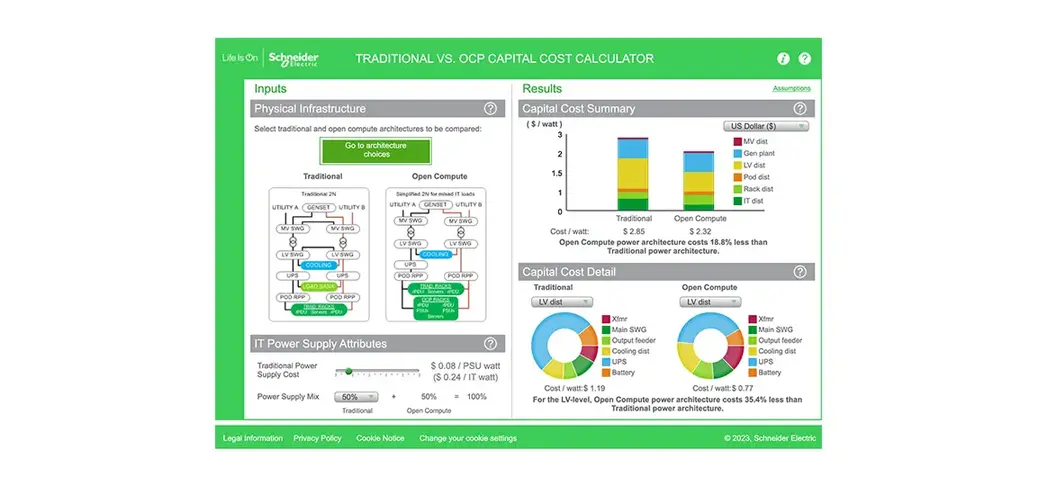The height and width of the screenshot is (486, 1038).
Task: Open the Assumptions link
Action: (791, 89)
